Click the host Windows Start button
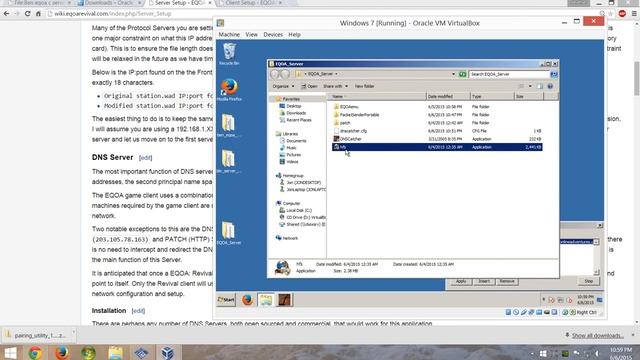 11,352
